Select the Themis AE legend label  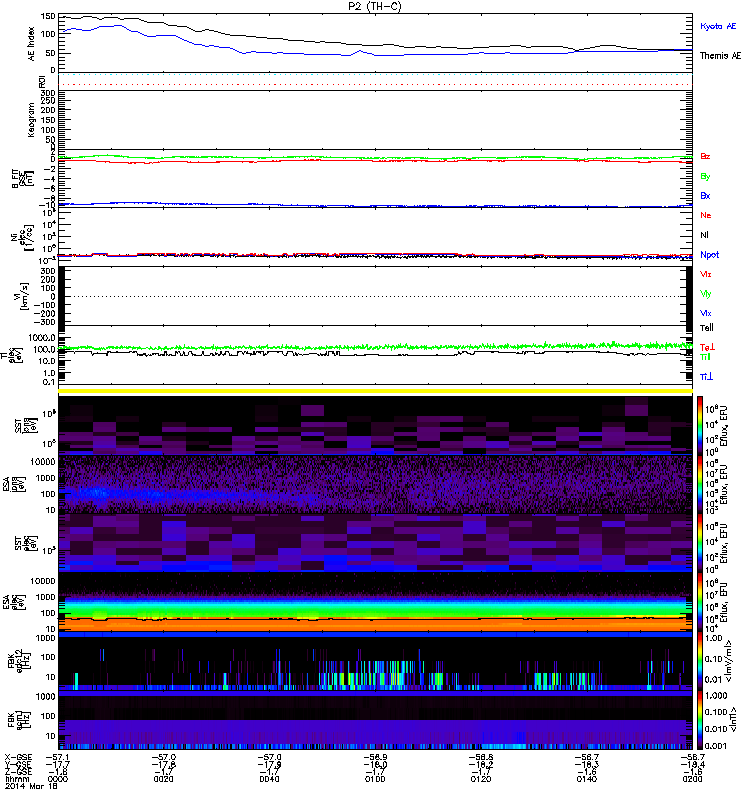point(720,56)
